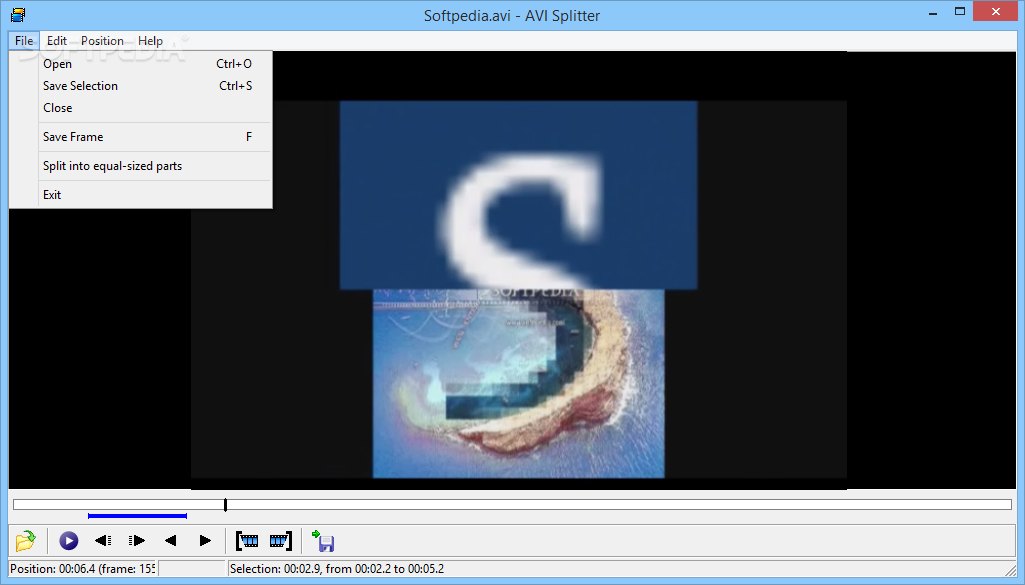This screenshot has width=1025, height=585.
Task: Open the Edit menu
Action: [57, 41]
